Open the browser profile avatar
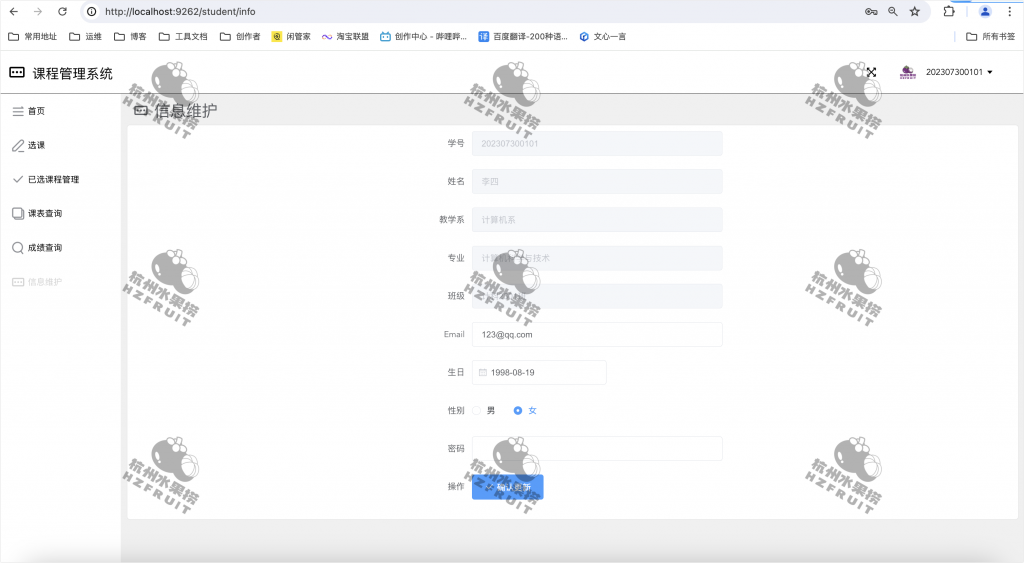1024x563 pixels. [985, 12]
